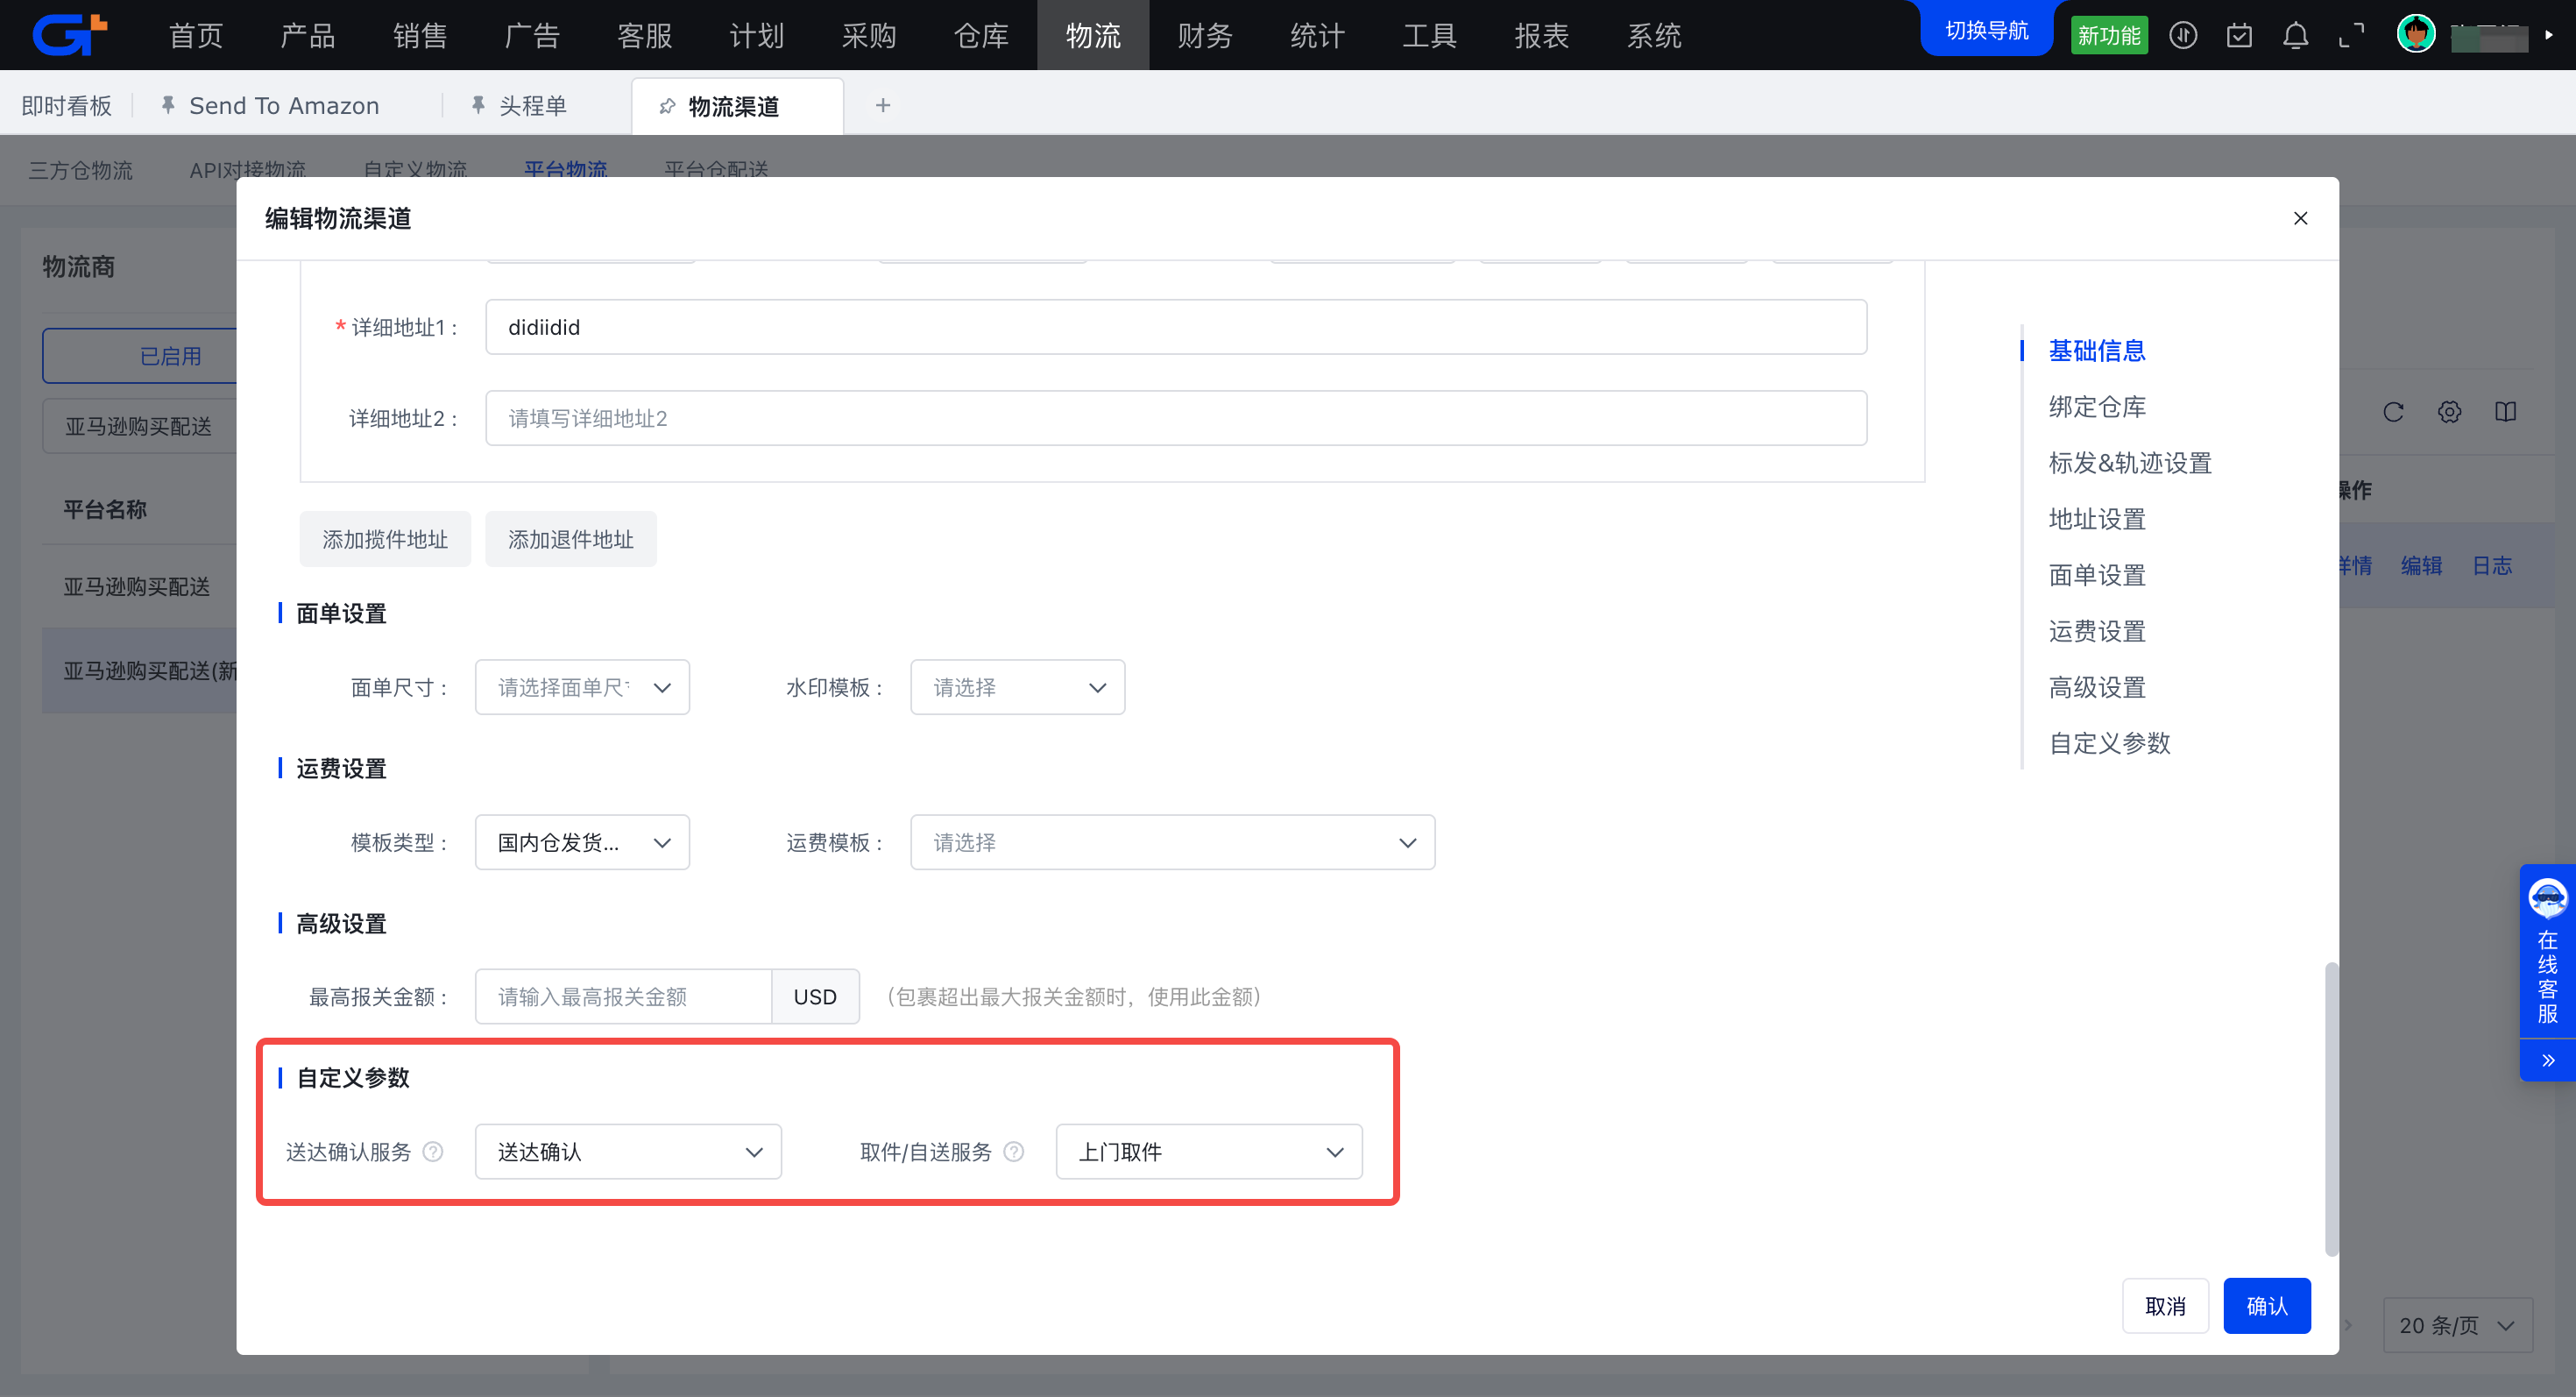
Task: Click the blue 确认 button
Action: [x=2266, y=1305]
